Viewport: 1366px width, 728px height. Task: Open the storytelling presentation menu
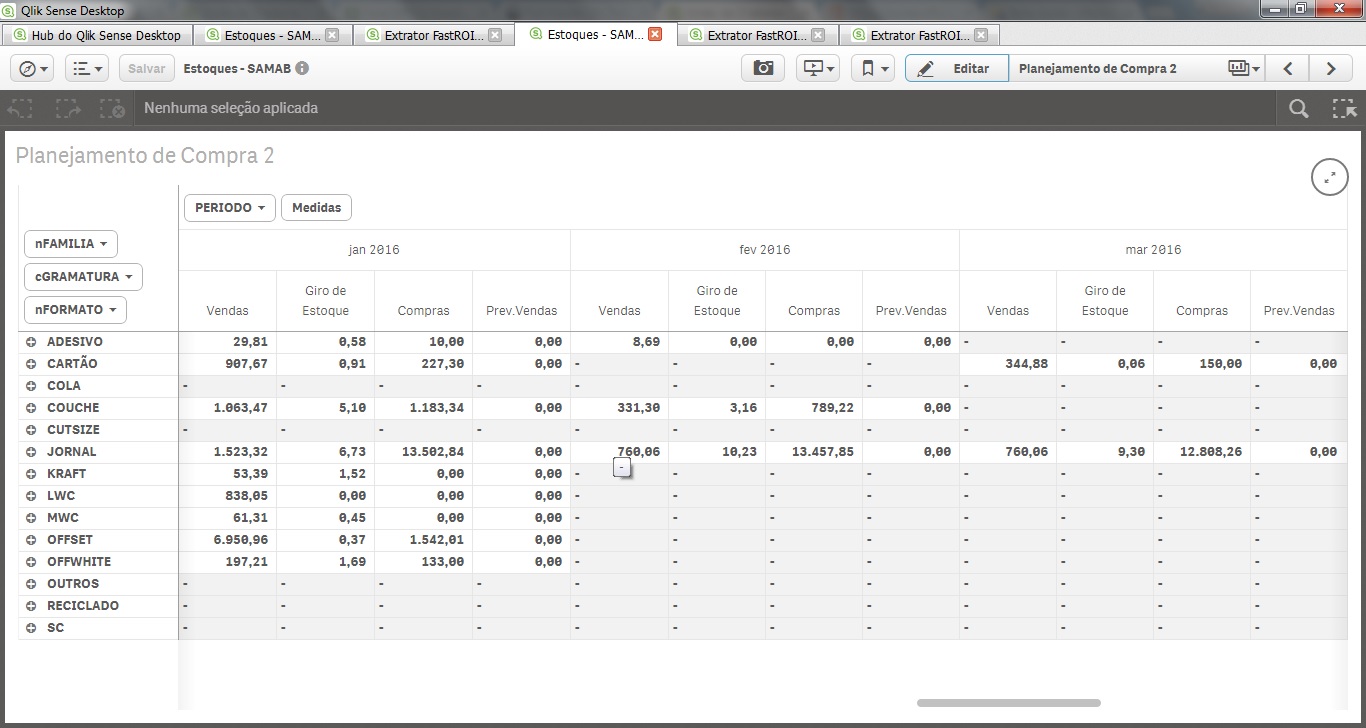coord(818,68)
